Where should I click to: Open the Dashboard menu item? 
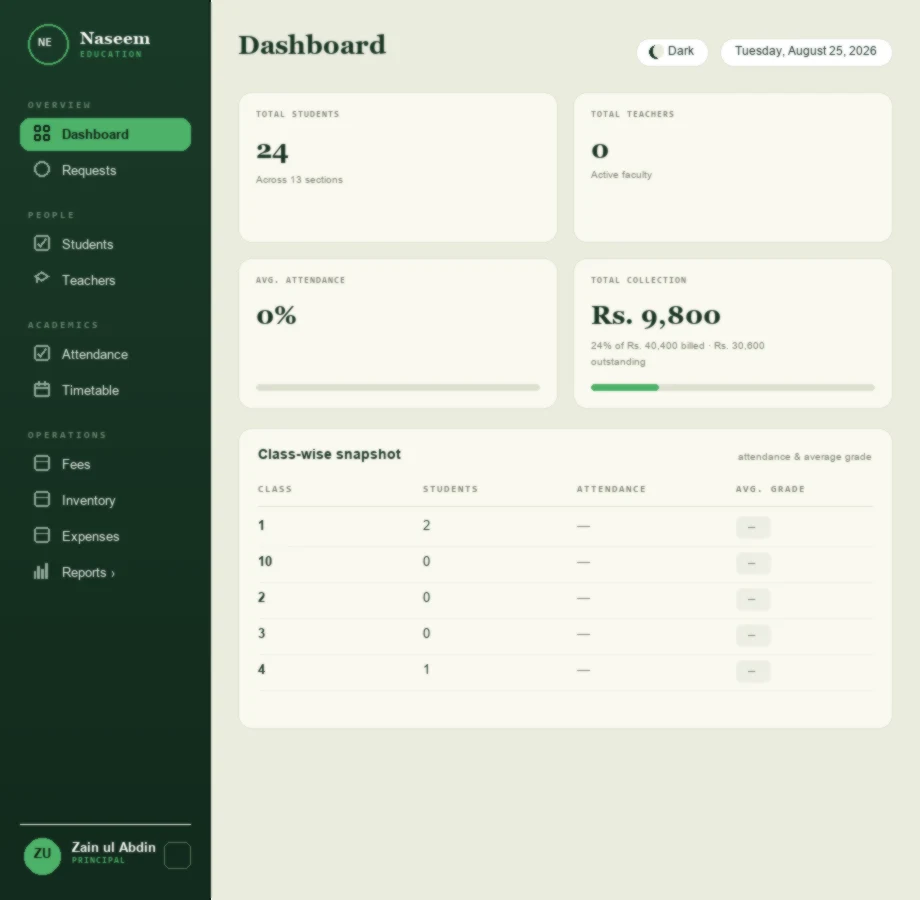coord(105,134)
